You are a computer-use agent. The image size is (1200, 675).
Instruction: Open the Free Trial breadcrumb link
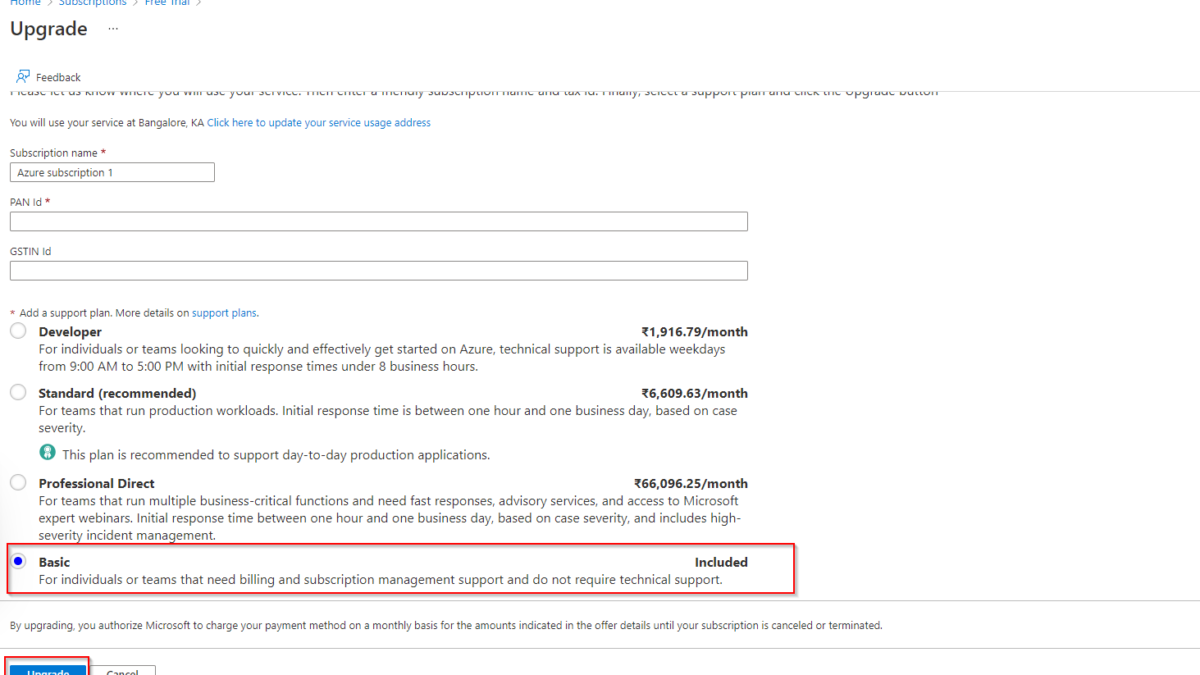pyautogui.click(x=167, y=3)
